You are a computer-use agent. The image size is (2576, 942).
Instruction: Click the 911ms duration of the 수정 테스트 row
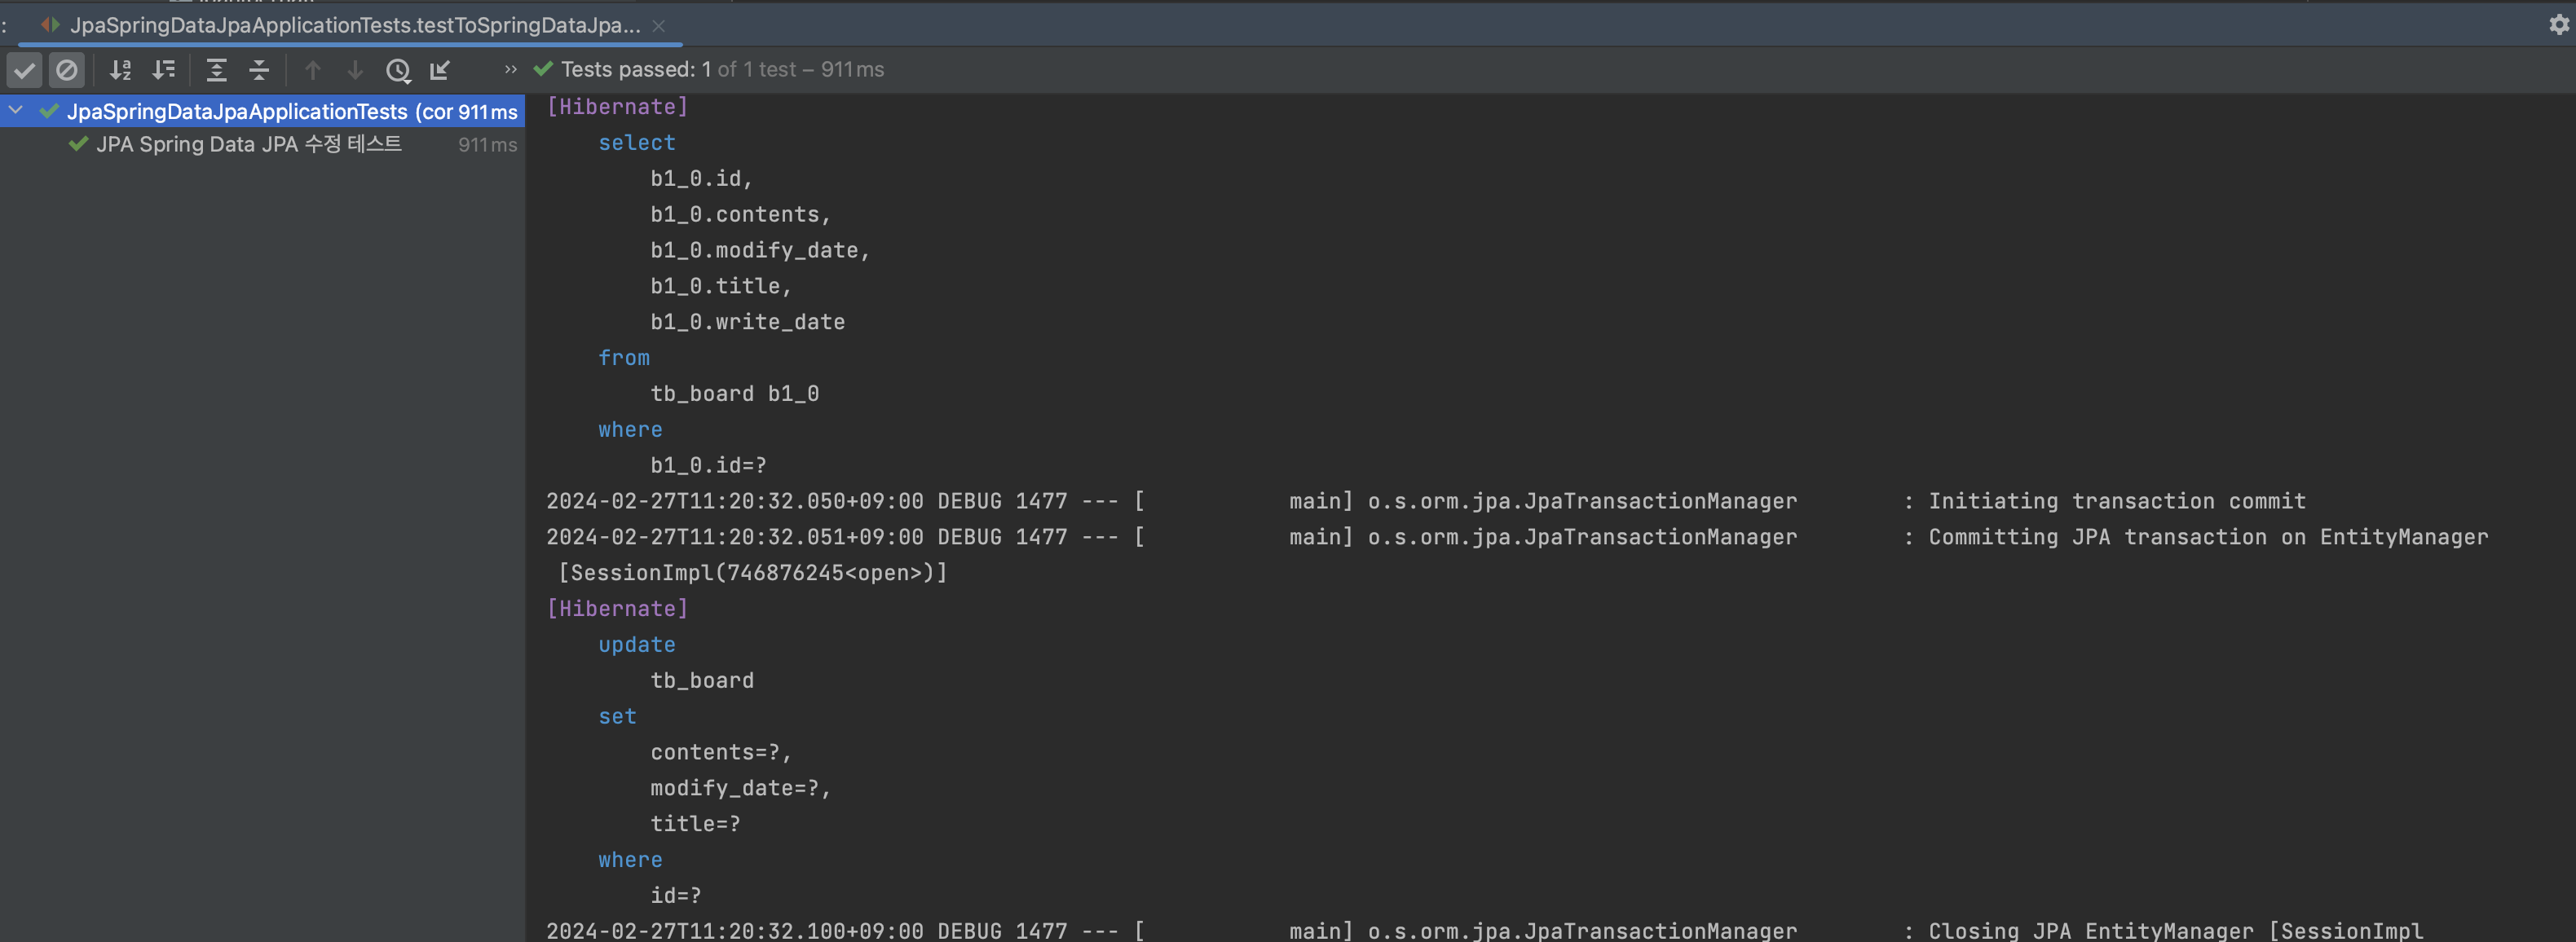[487, 145]
